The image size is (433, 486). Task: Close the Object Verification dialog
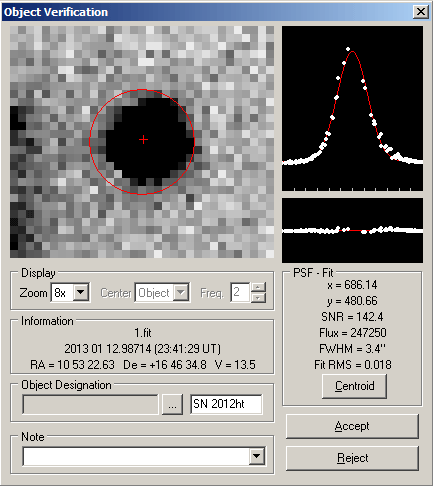tap(421, 12)
